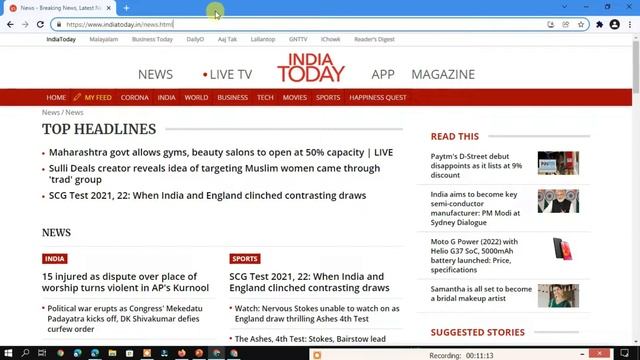The height and width of the screenshot is (360, 640).
Task: Click the orange recorder icon in recording bar
Action: [317, 356]
